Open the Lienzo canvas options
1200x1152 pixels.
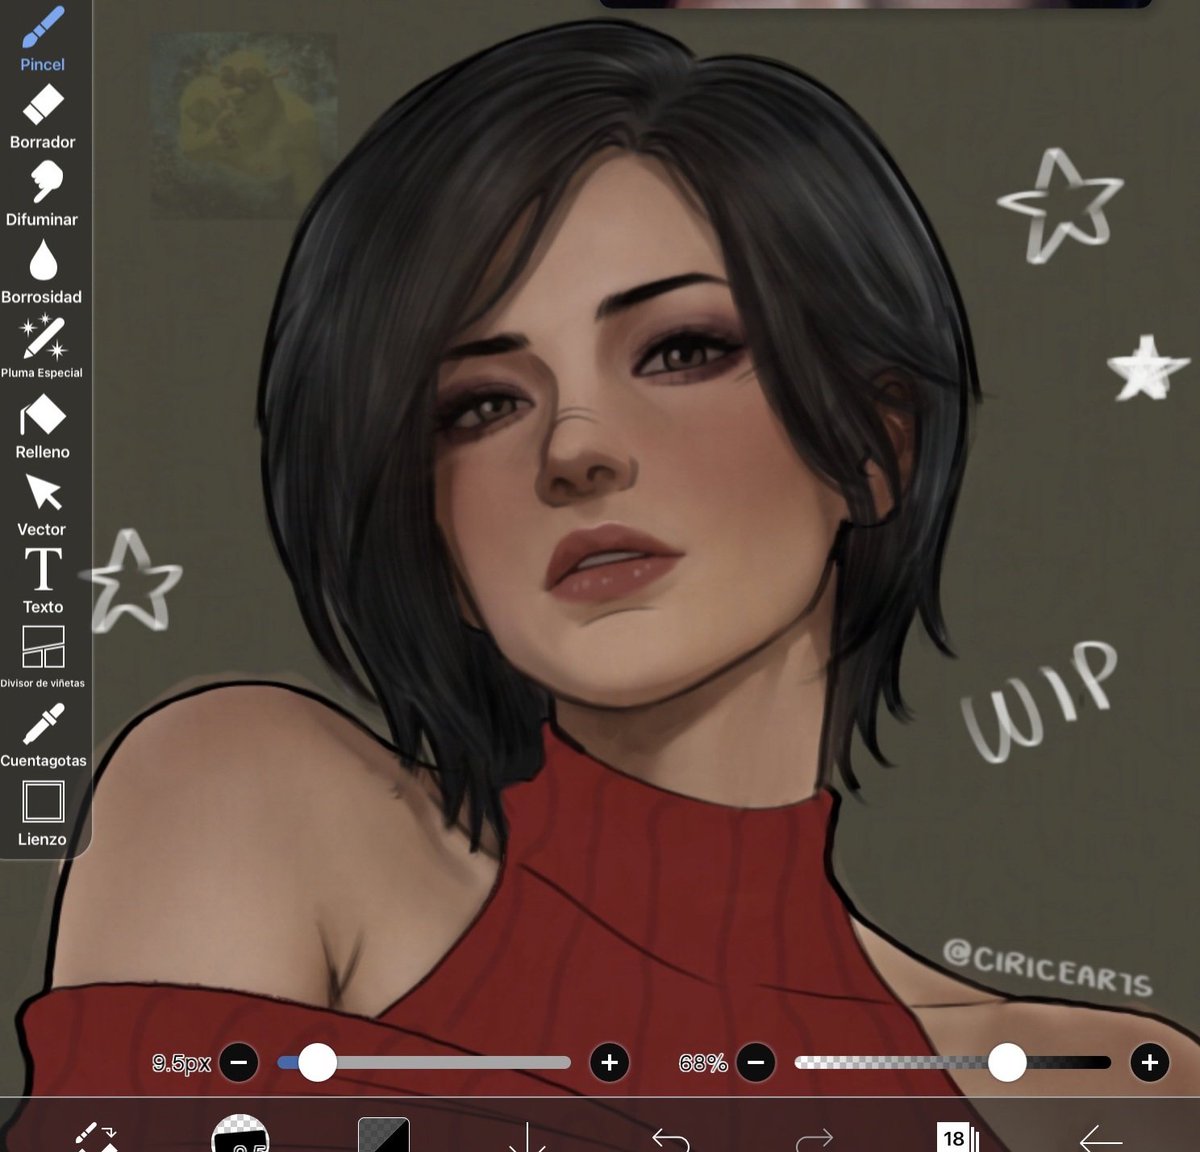(42, 814)
